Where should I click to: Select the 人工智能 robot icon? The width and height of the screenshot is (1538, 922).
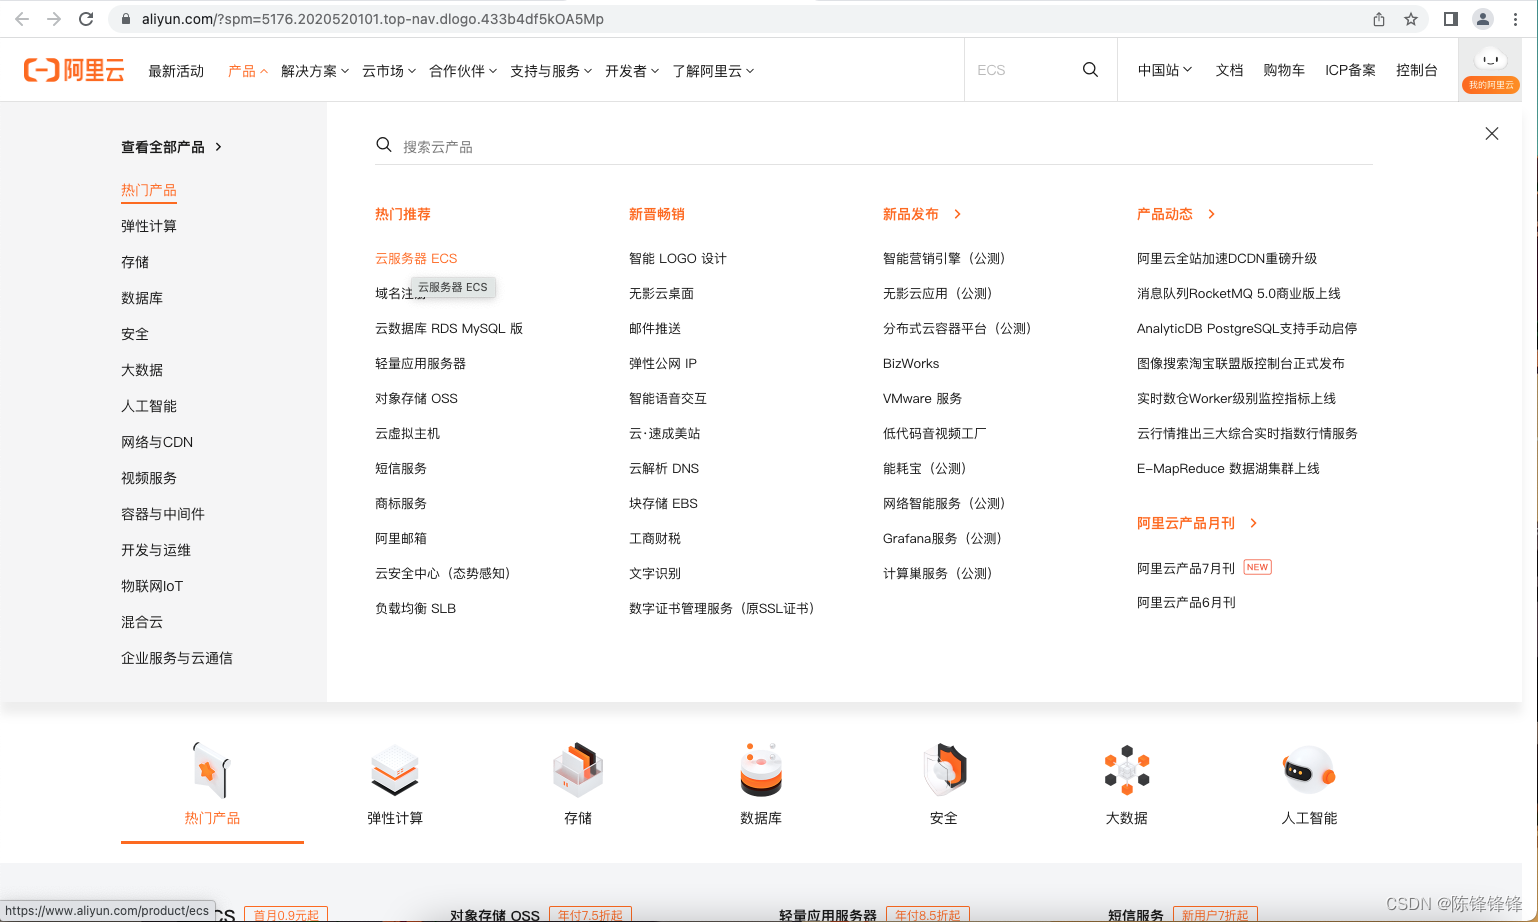[x=1310, y=770]
